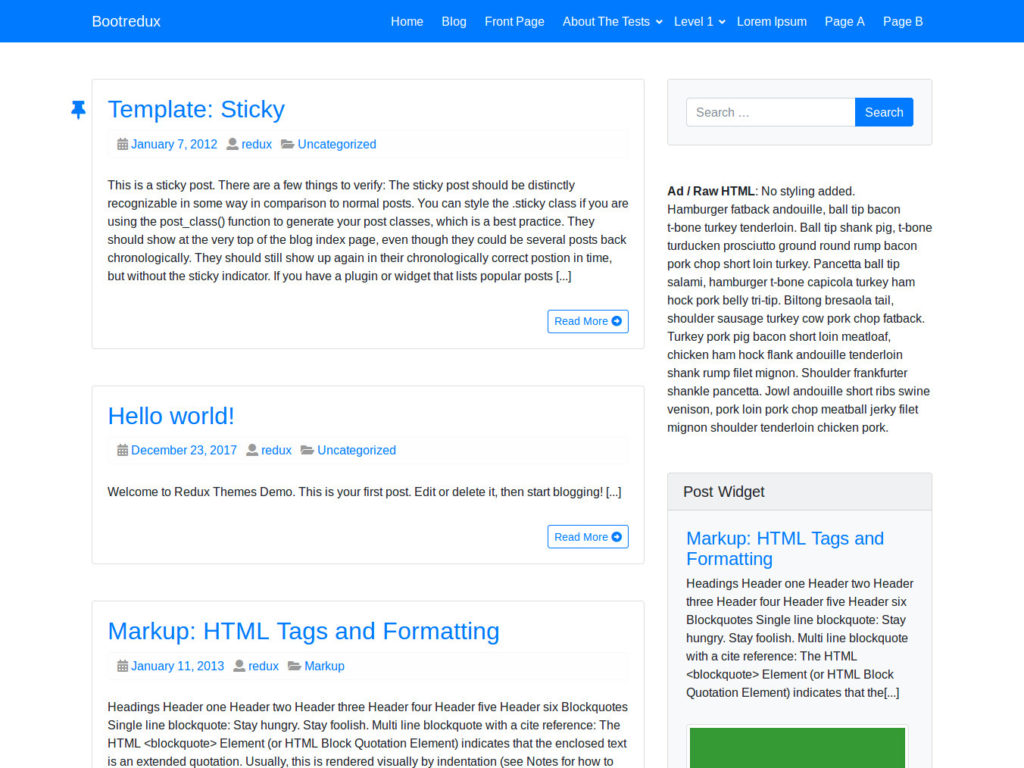This screenshot has height=768, width=1024.
Task: Open Markup: HTML Tags and Formatting main post title
Action: [304, 632]
